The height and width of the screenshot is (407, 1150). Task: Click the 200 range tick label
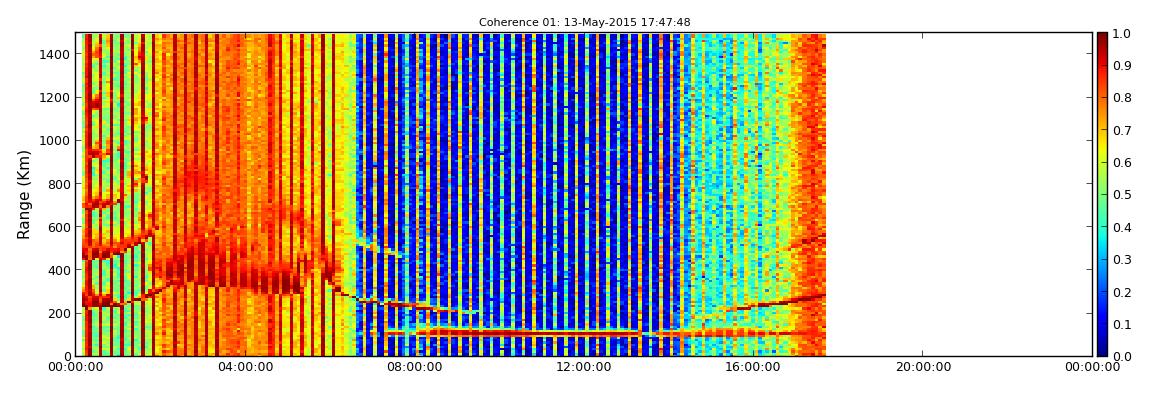tap(59, 314)
